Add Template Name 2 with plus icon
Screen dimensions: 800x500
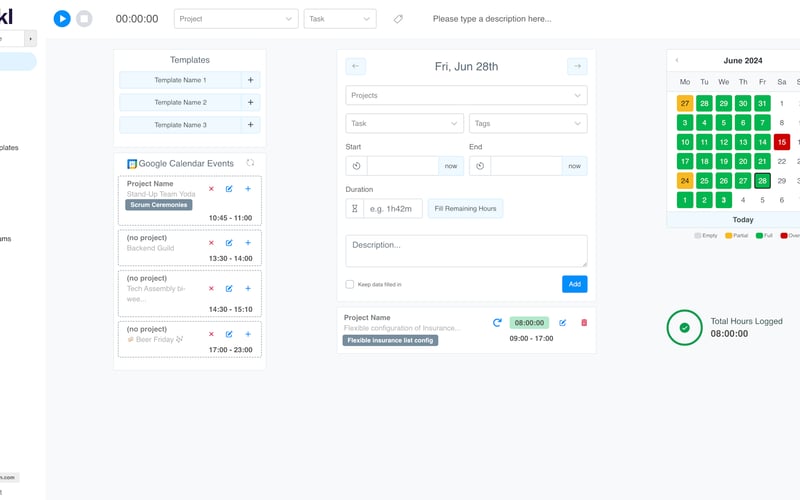[x=251, y=103]
